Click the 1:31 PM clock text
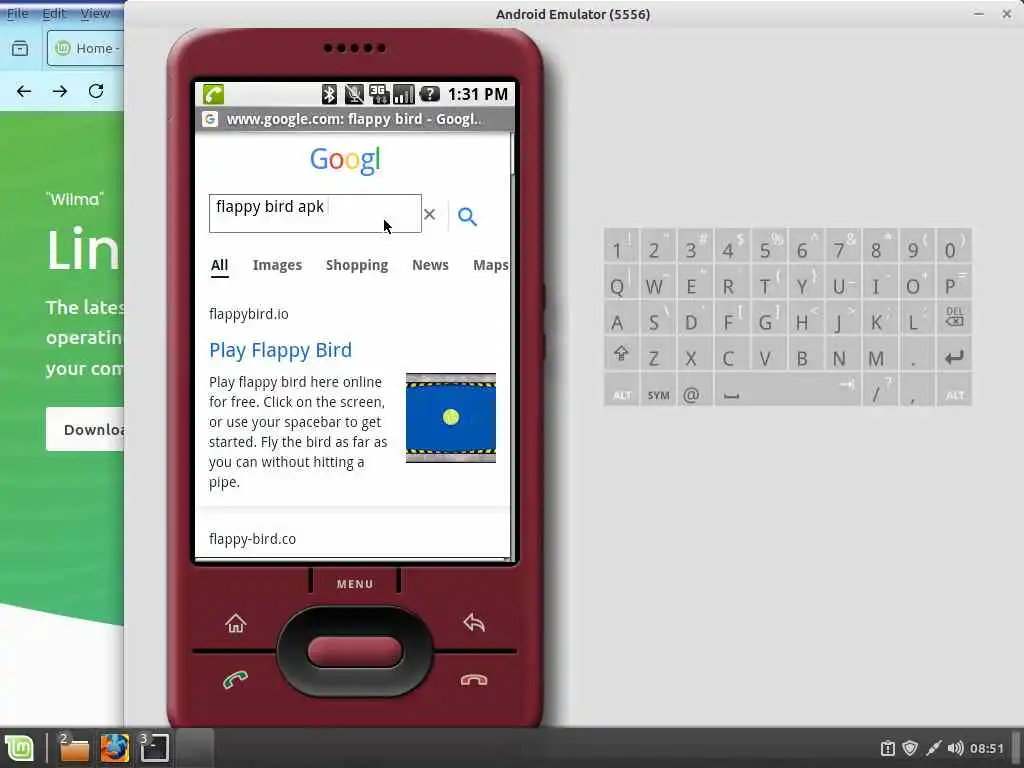The image size is (1024, 768). click(x=478, y=94)
